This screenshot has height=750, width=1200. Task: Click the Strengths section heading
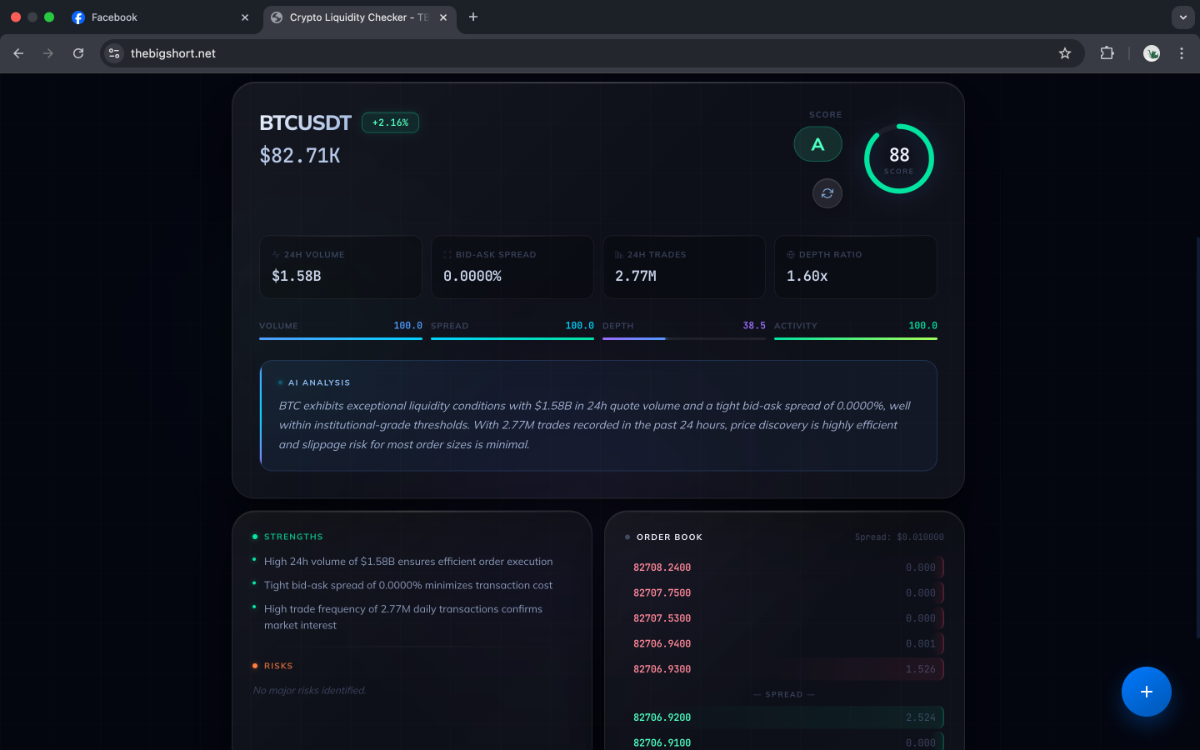pos(293,537)
